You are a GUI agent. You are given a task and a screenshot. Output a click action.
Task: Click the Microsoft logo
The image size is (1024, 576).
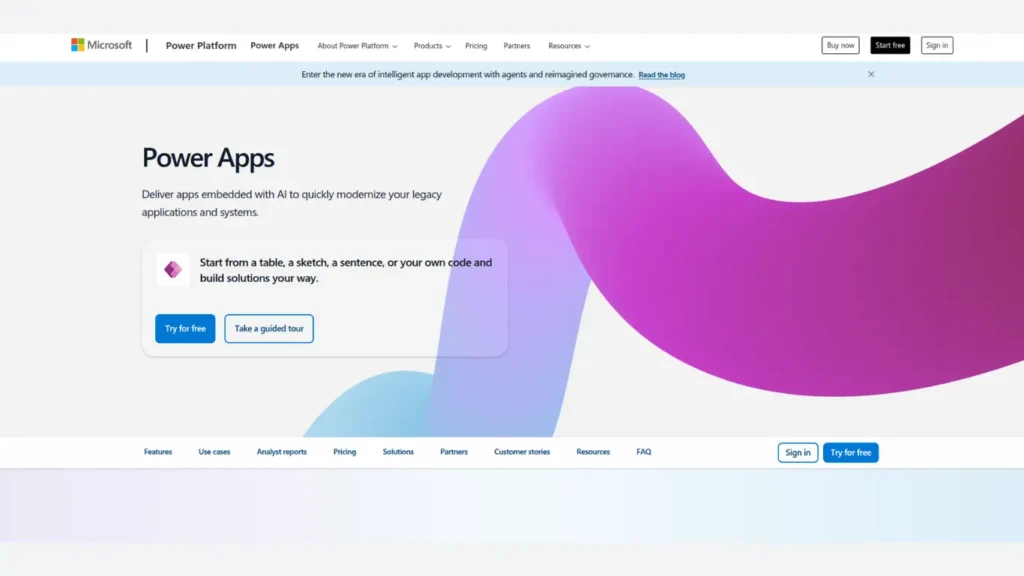pyautogui.click(x=101, y=45)
